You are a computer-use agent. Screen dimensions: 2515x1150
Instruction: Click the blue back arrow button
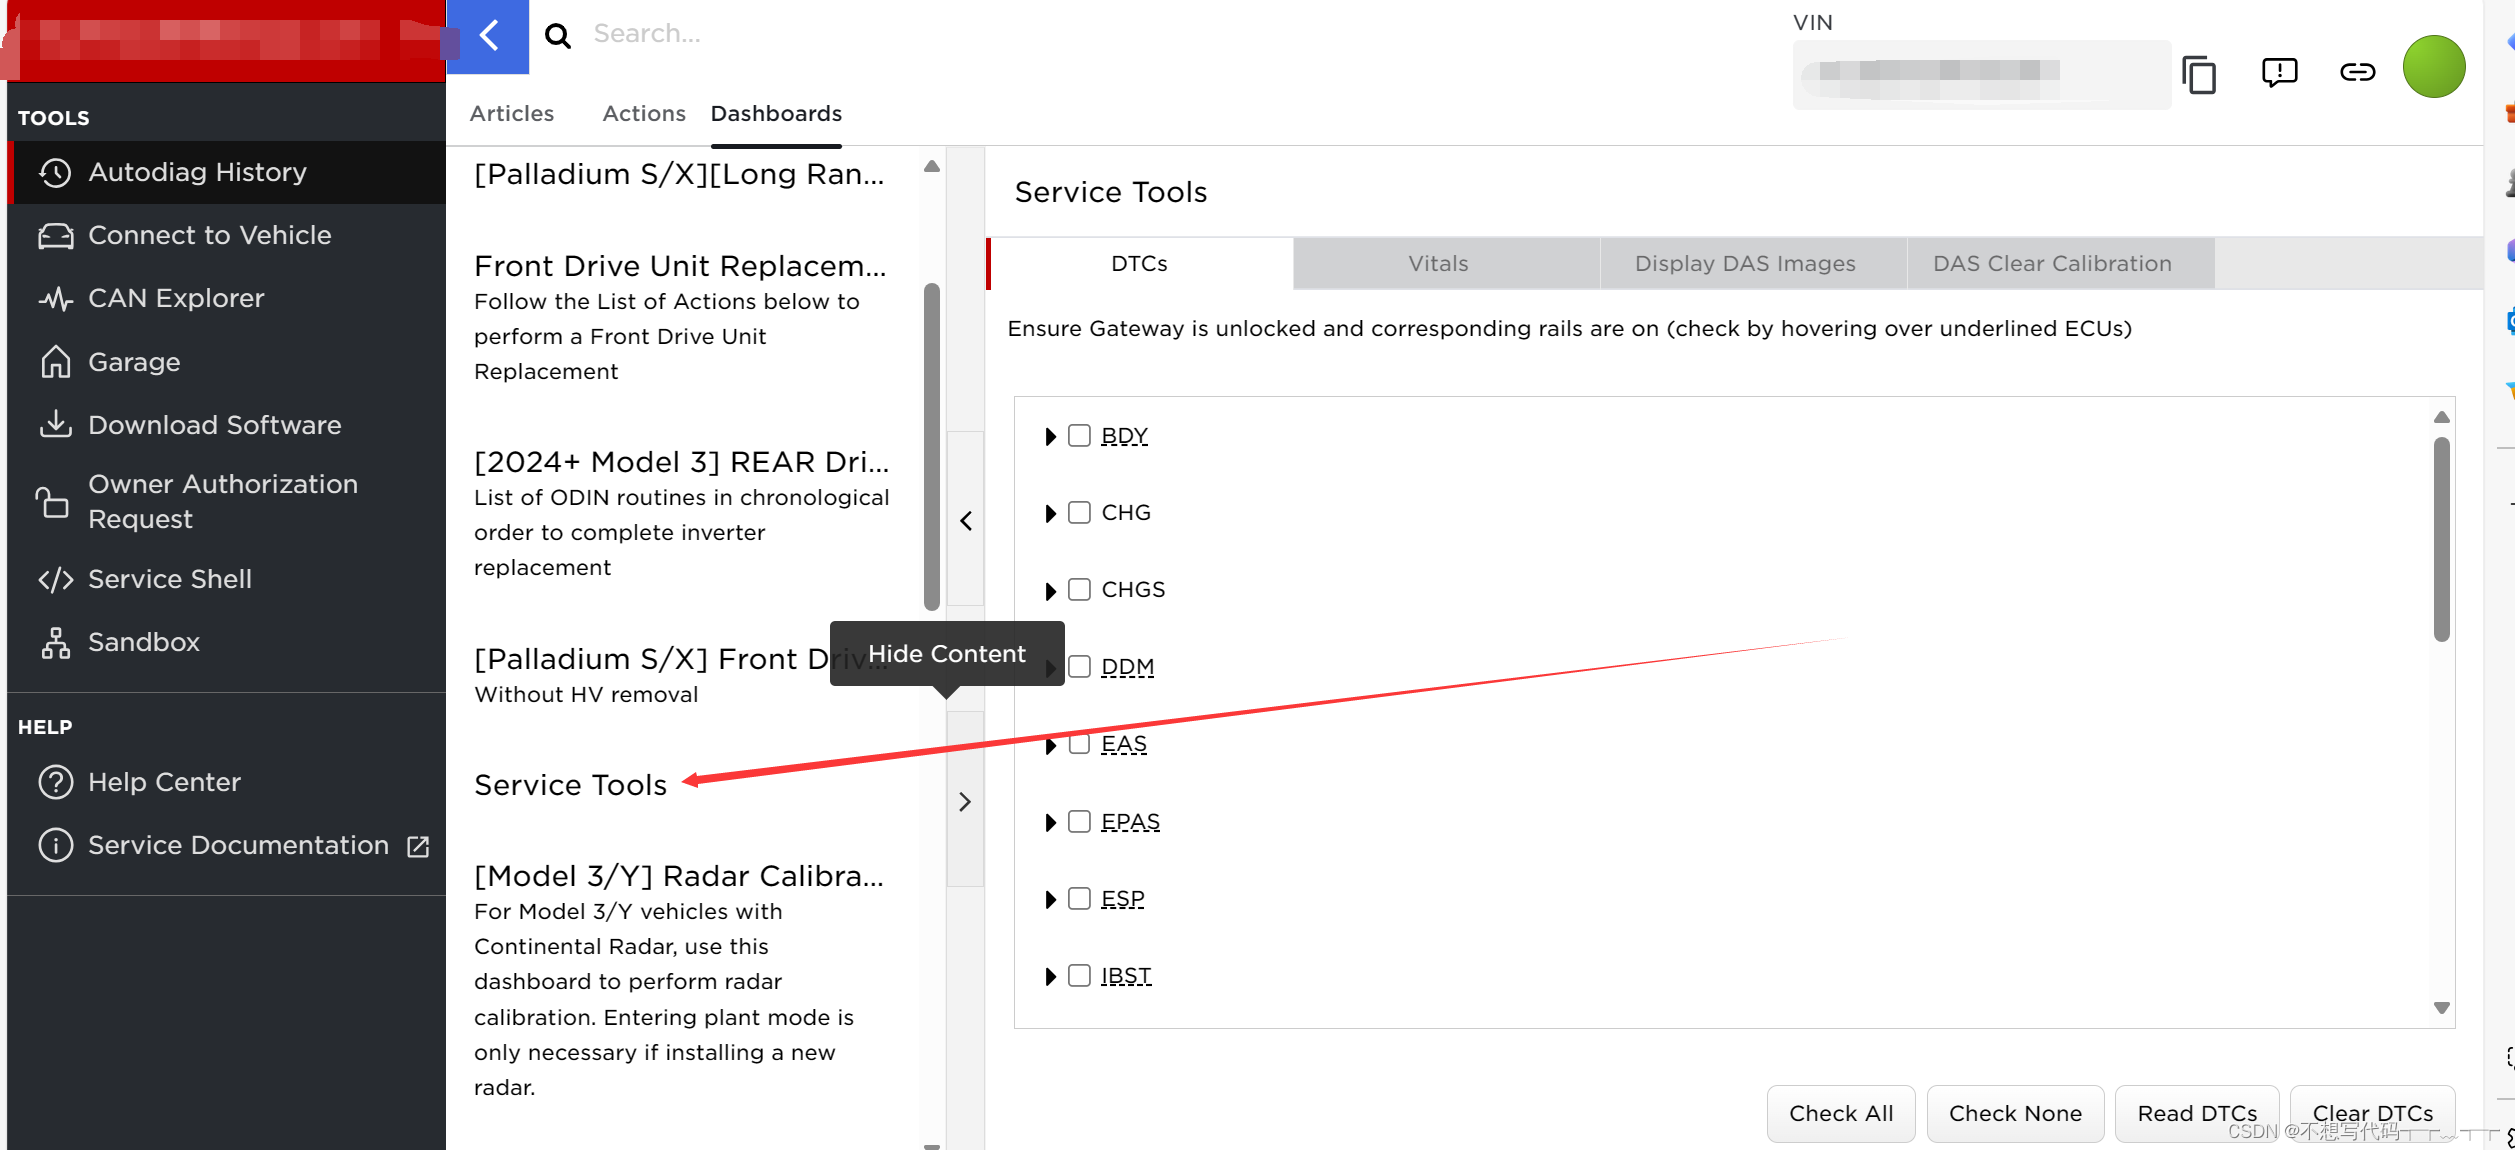pyautogui.click(x=488, y=36)
